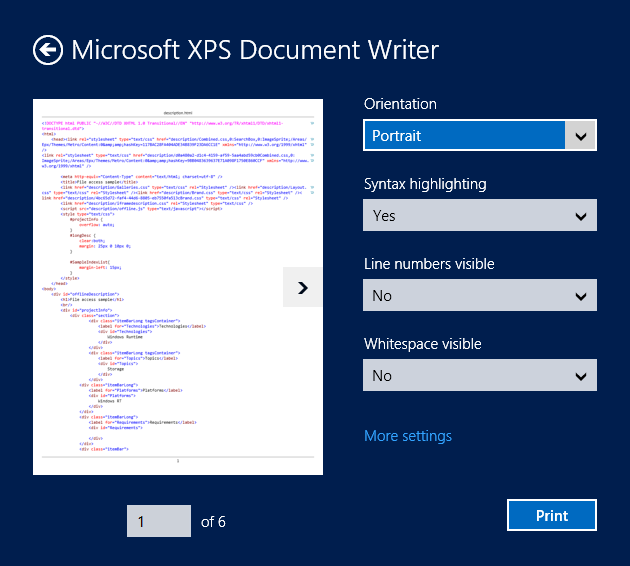This screenshot has height=566, width=630.
Task: Click the 'Microsoft XPS Document Writer' title
Action: (x=255, y=50)
